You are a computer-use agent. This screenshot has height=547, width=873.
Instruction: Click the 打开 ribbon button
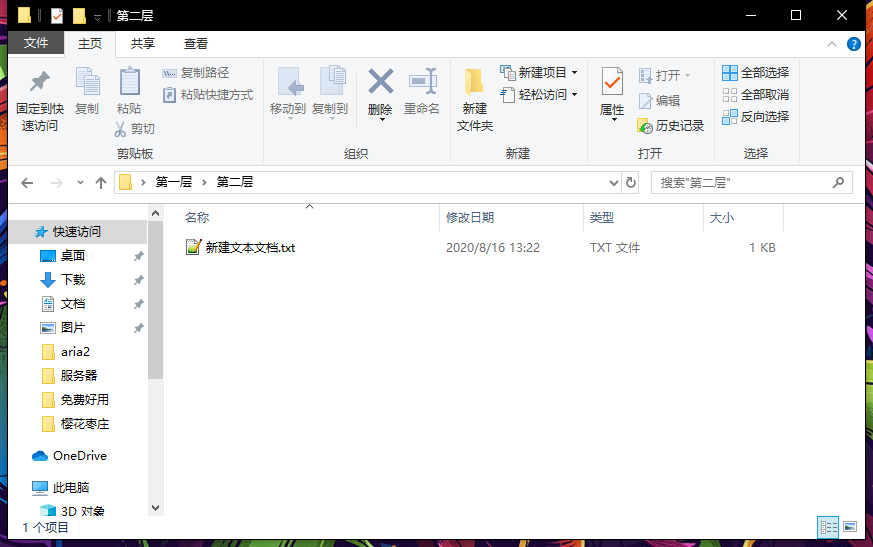[665, 75]
